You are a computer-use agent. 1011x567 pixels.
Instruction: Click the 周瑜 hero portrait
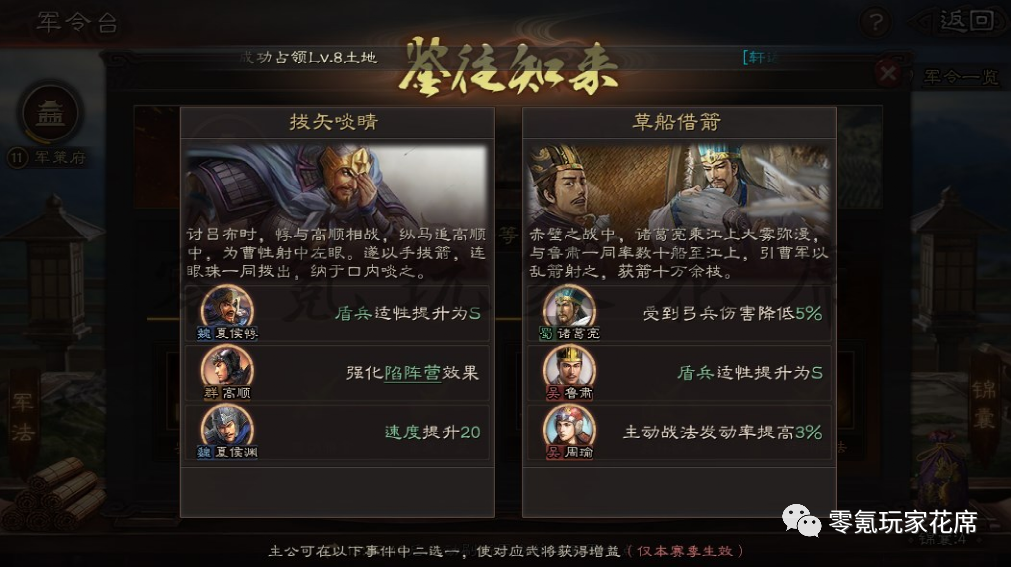[569, 431]
